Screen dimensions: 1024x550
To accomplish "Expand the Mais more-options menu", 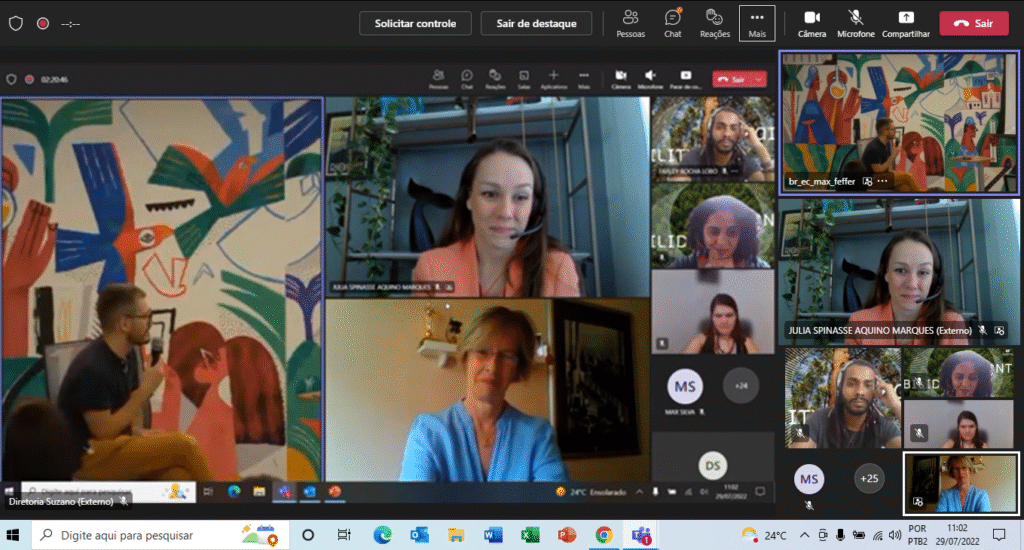I will tap(757, 23).
